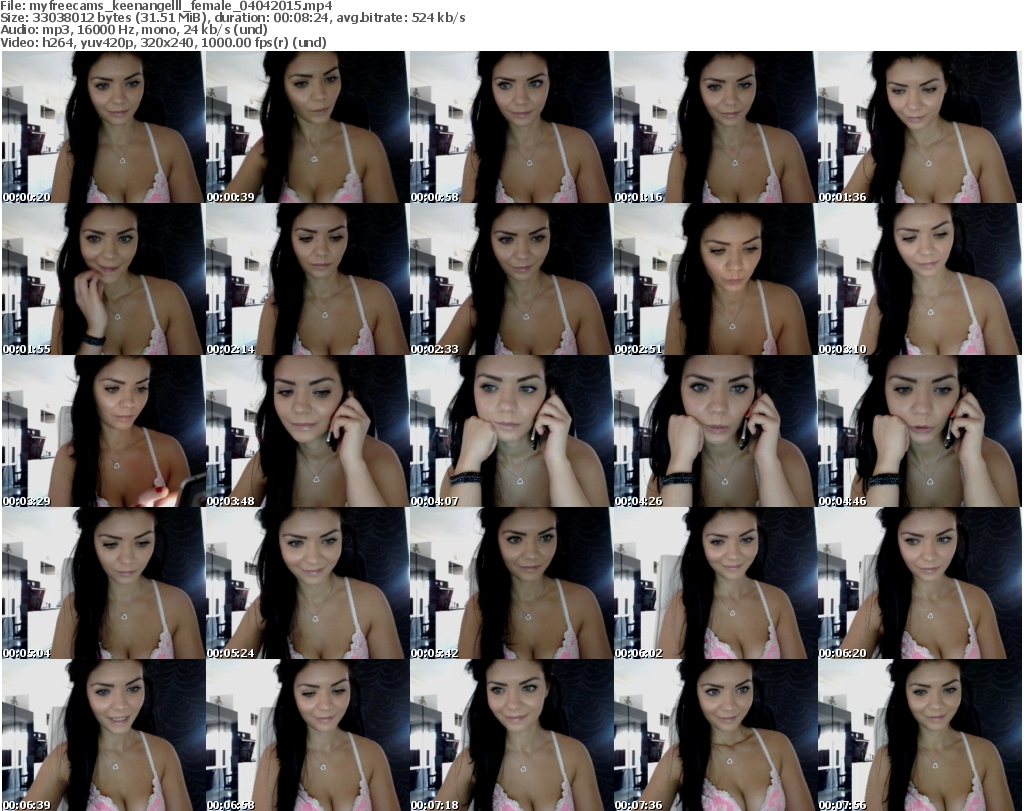Select the thumbnail stamped 00:04:46
1024x811 pixels.
tap(918, 432)
